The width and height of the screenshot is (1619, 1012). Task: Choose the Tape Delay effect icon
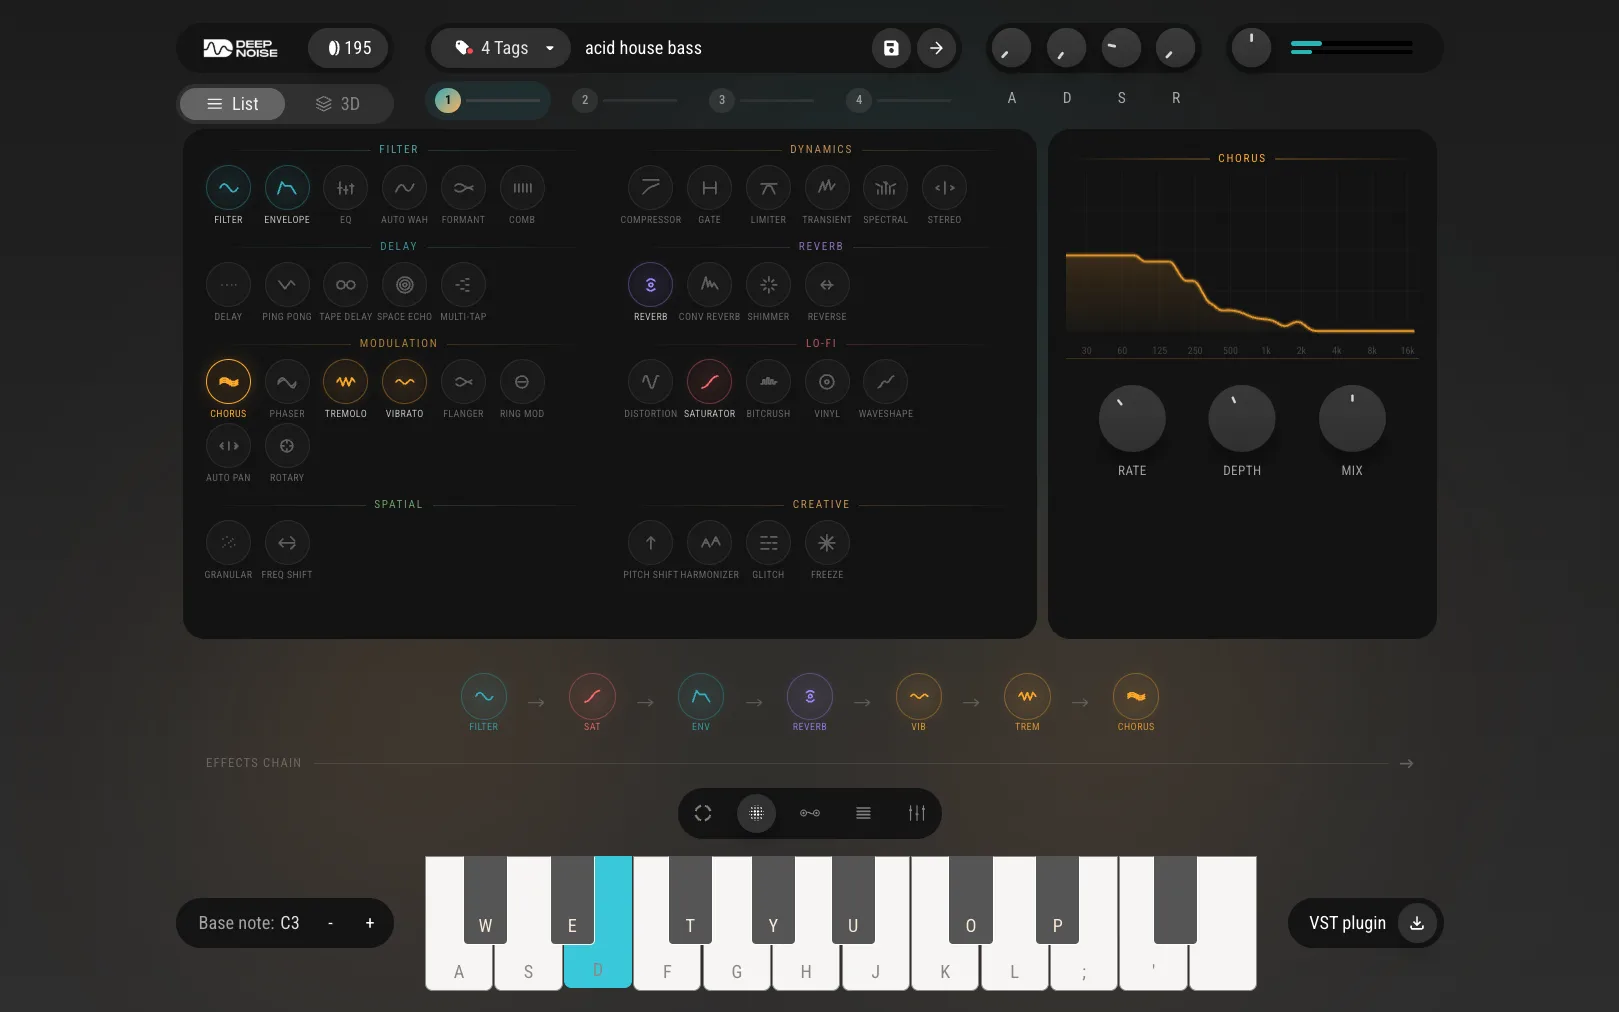point(346,285)
